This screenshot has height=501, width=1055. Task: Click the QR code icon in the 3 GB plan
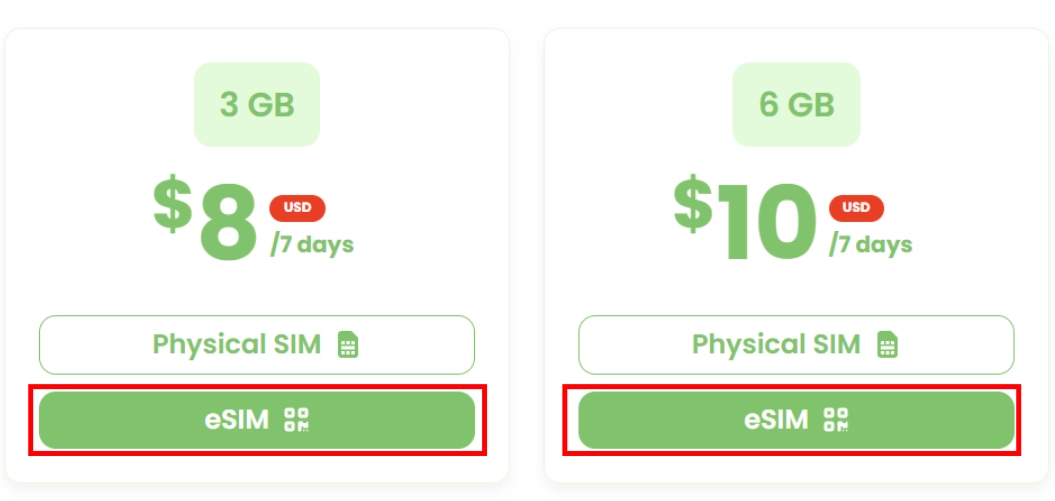(x=297, y=420)
